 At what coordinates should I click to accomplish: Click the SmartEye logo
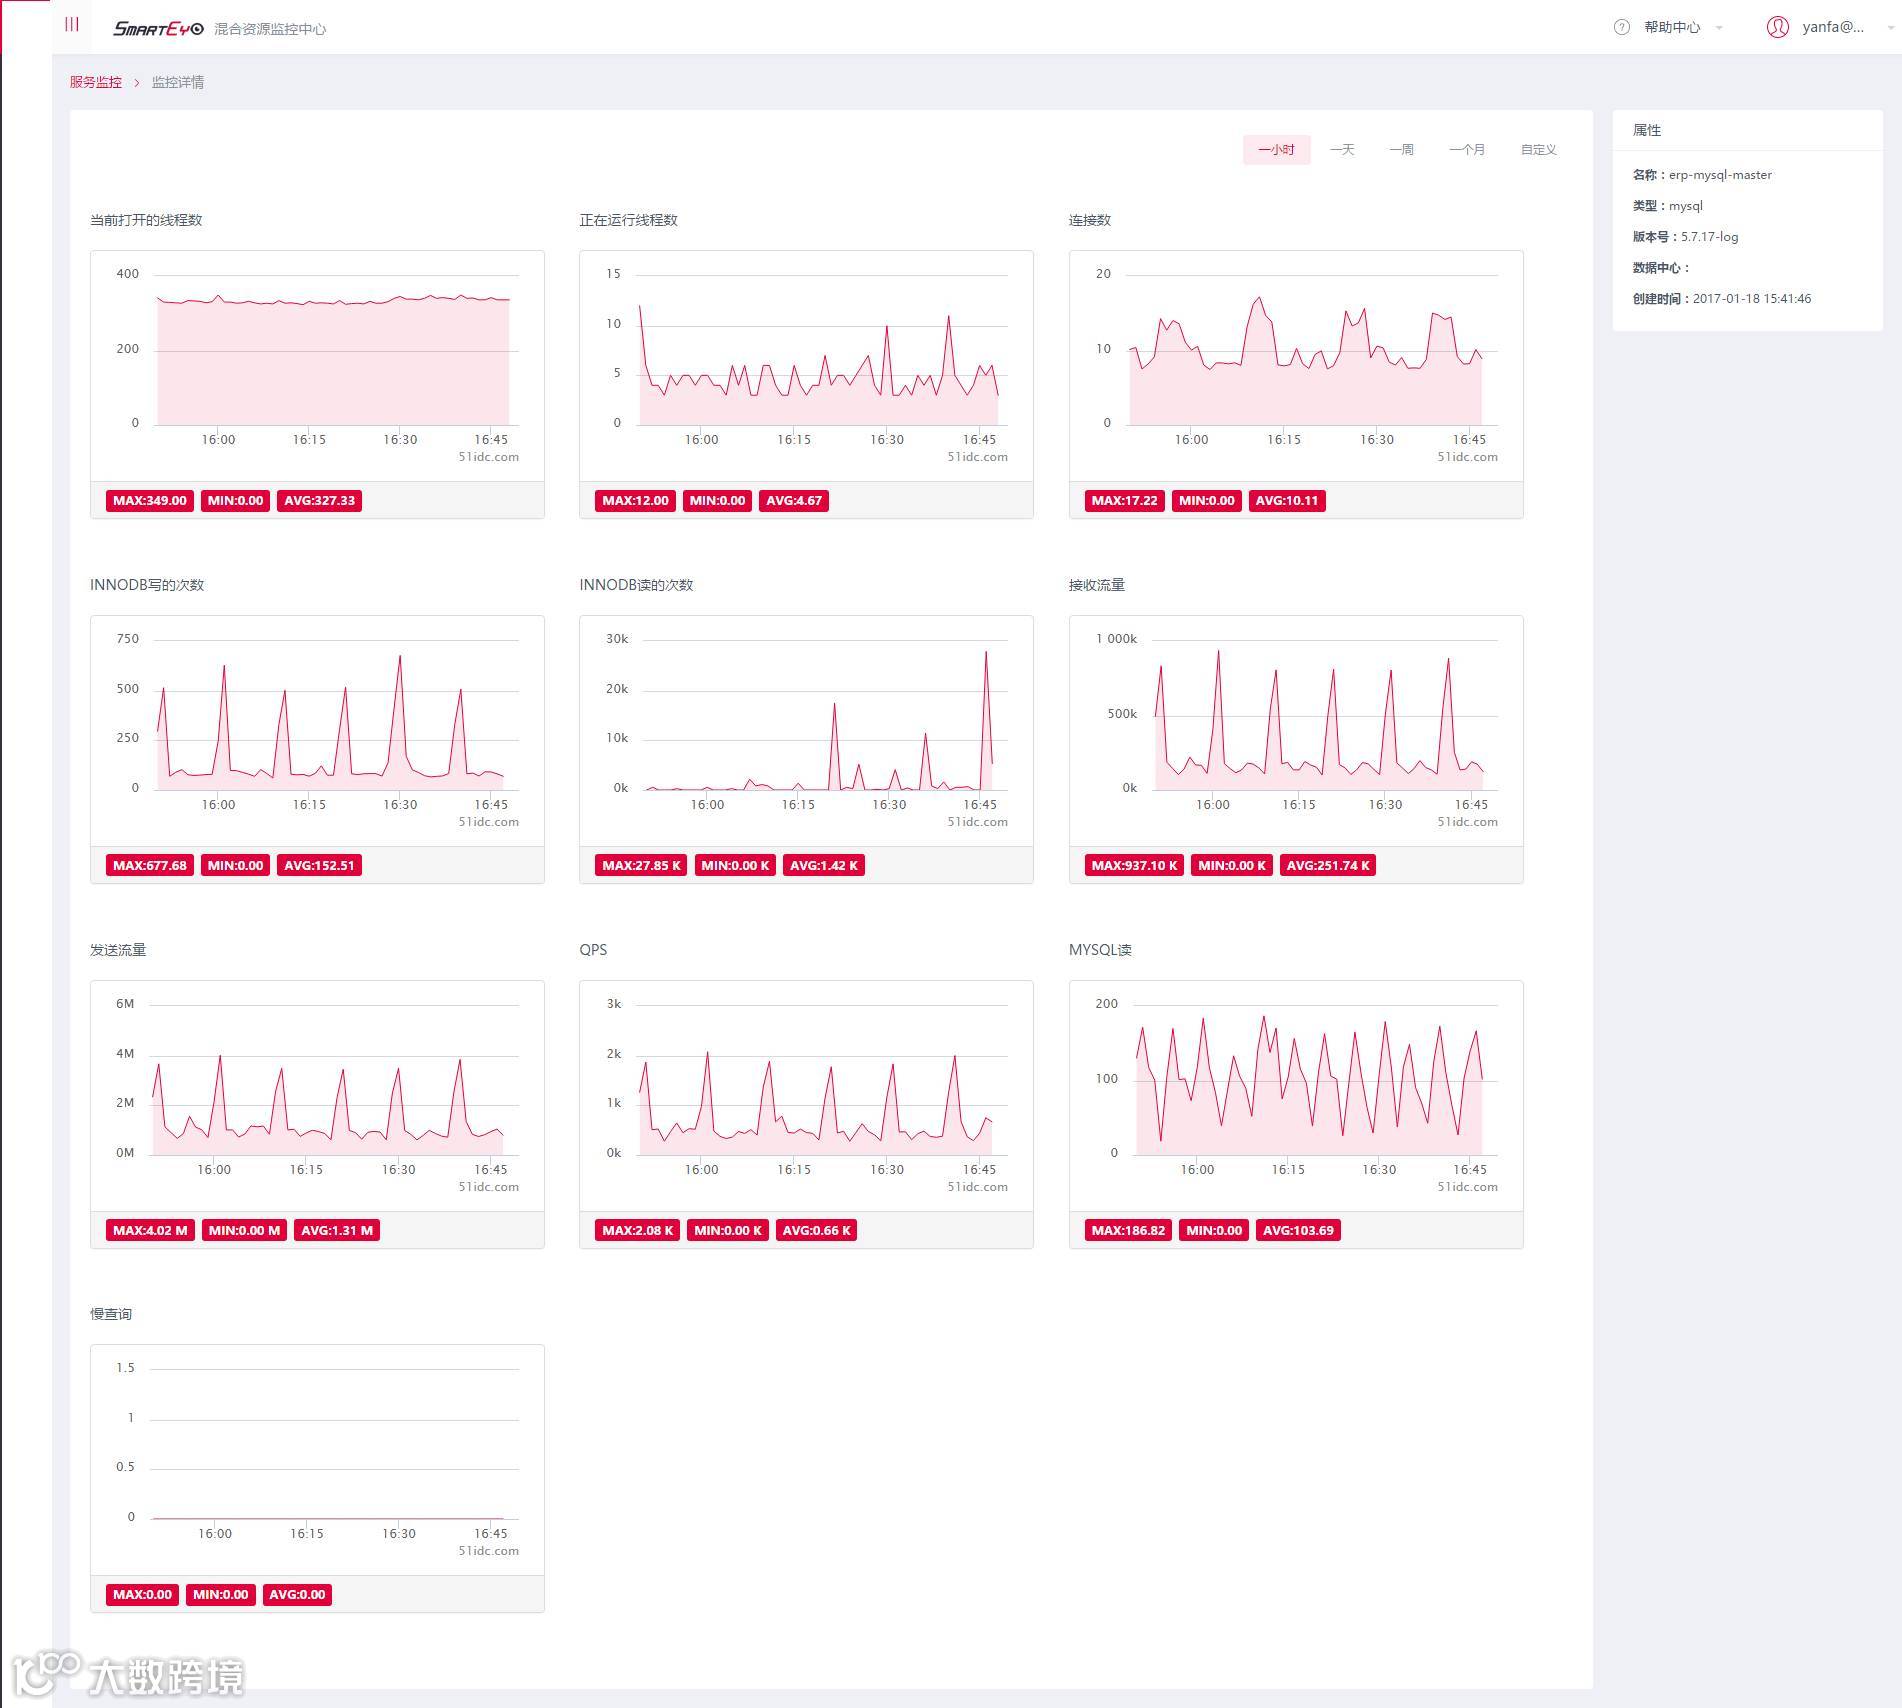(x=158, y=29)
